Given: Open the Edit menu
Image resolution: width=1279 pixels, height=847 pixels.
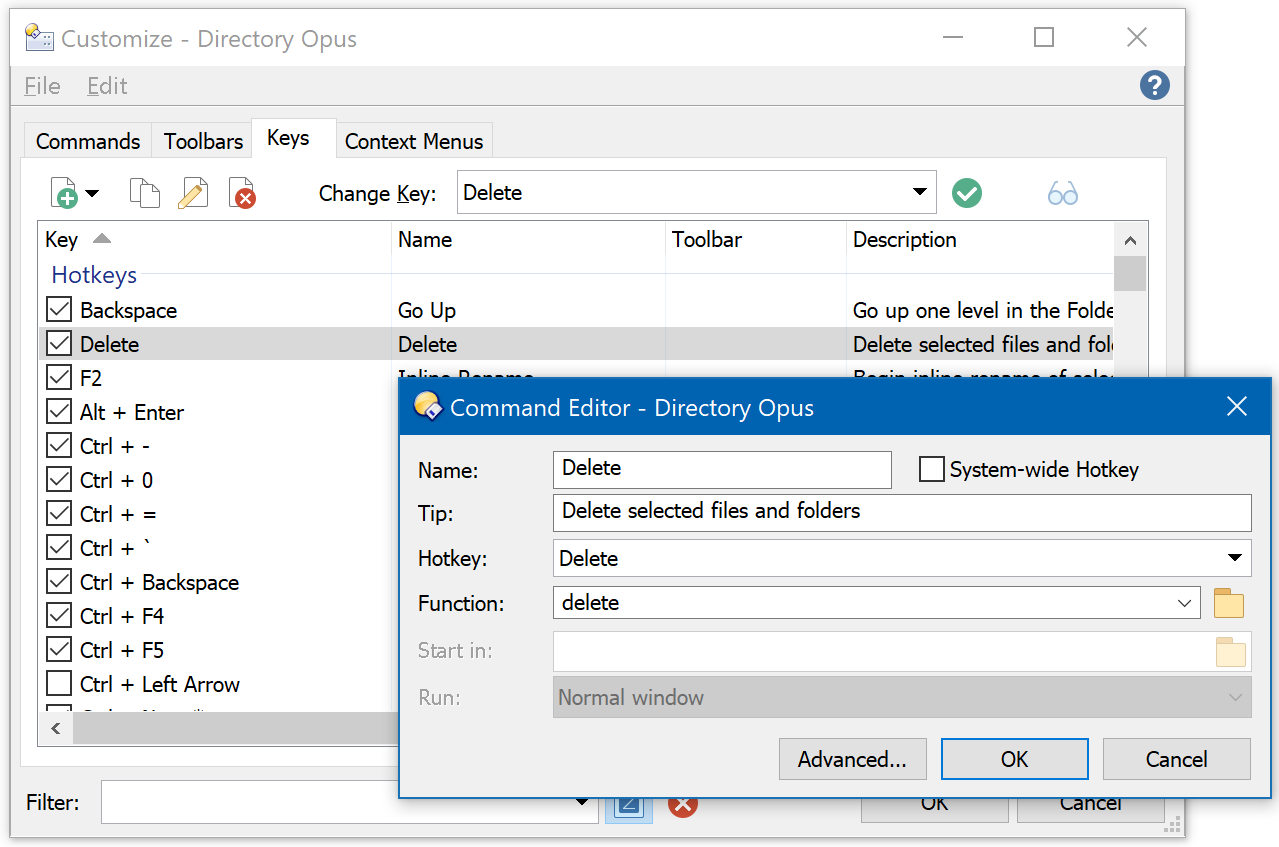Looking at the screenshot, I should pyautogui.click(x=107, y=86).
